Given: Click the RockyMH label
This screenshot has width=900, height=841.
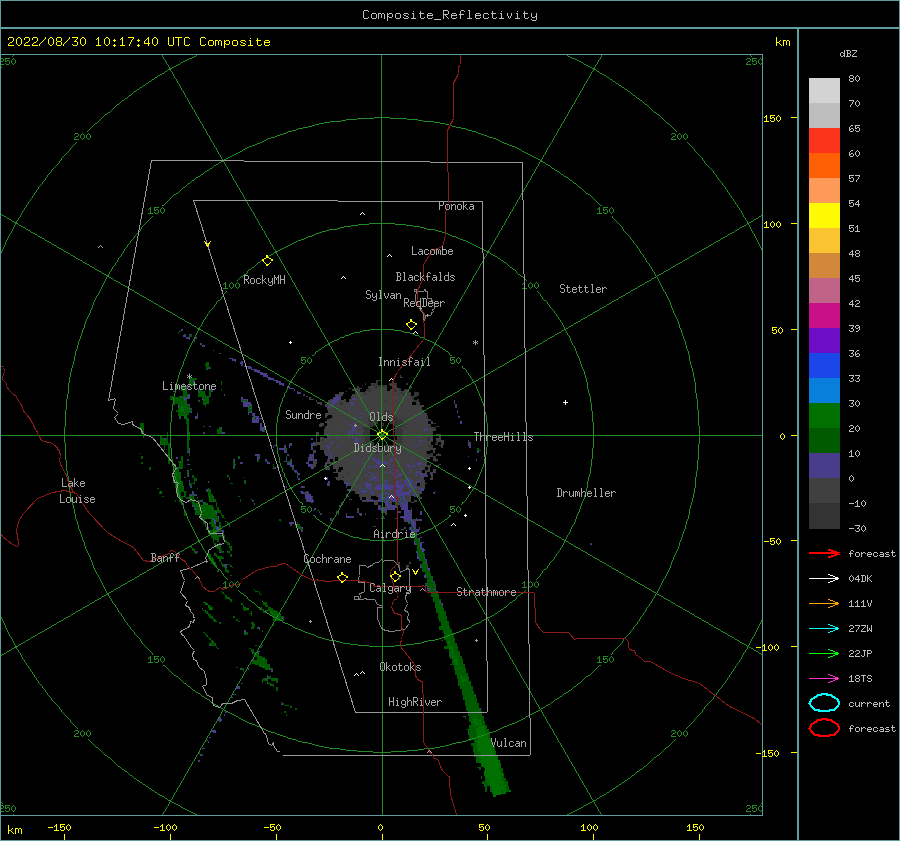Looking at the screenshot, I should (264, 280).
